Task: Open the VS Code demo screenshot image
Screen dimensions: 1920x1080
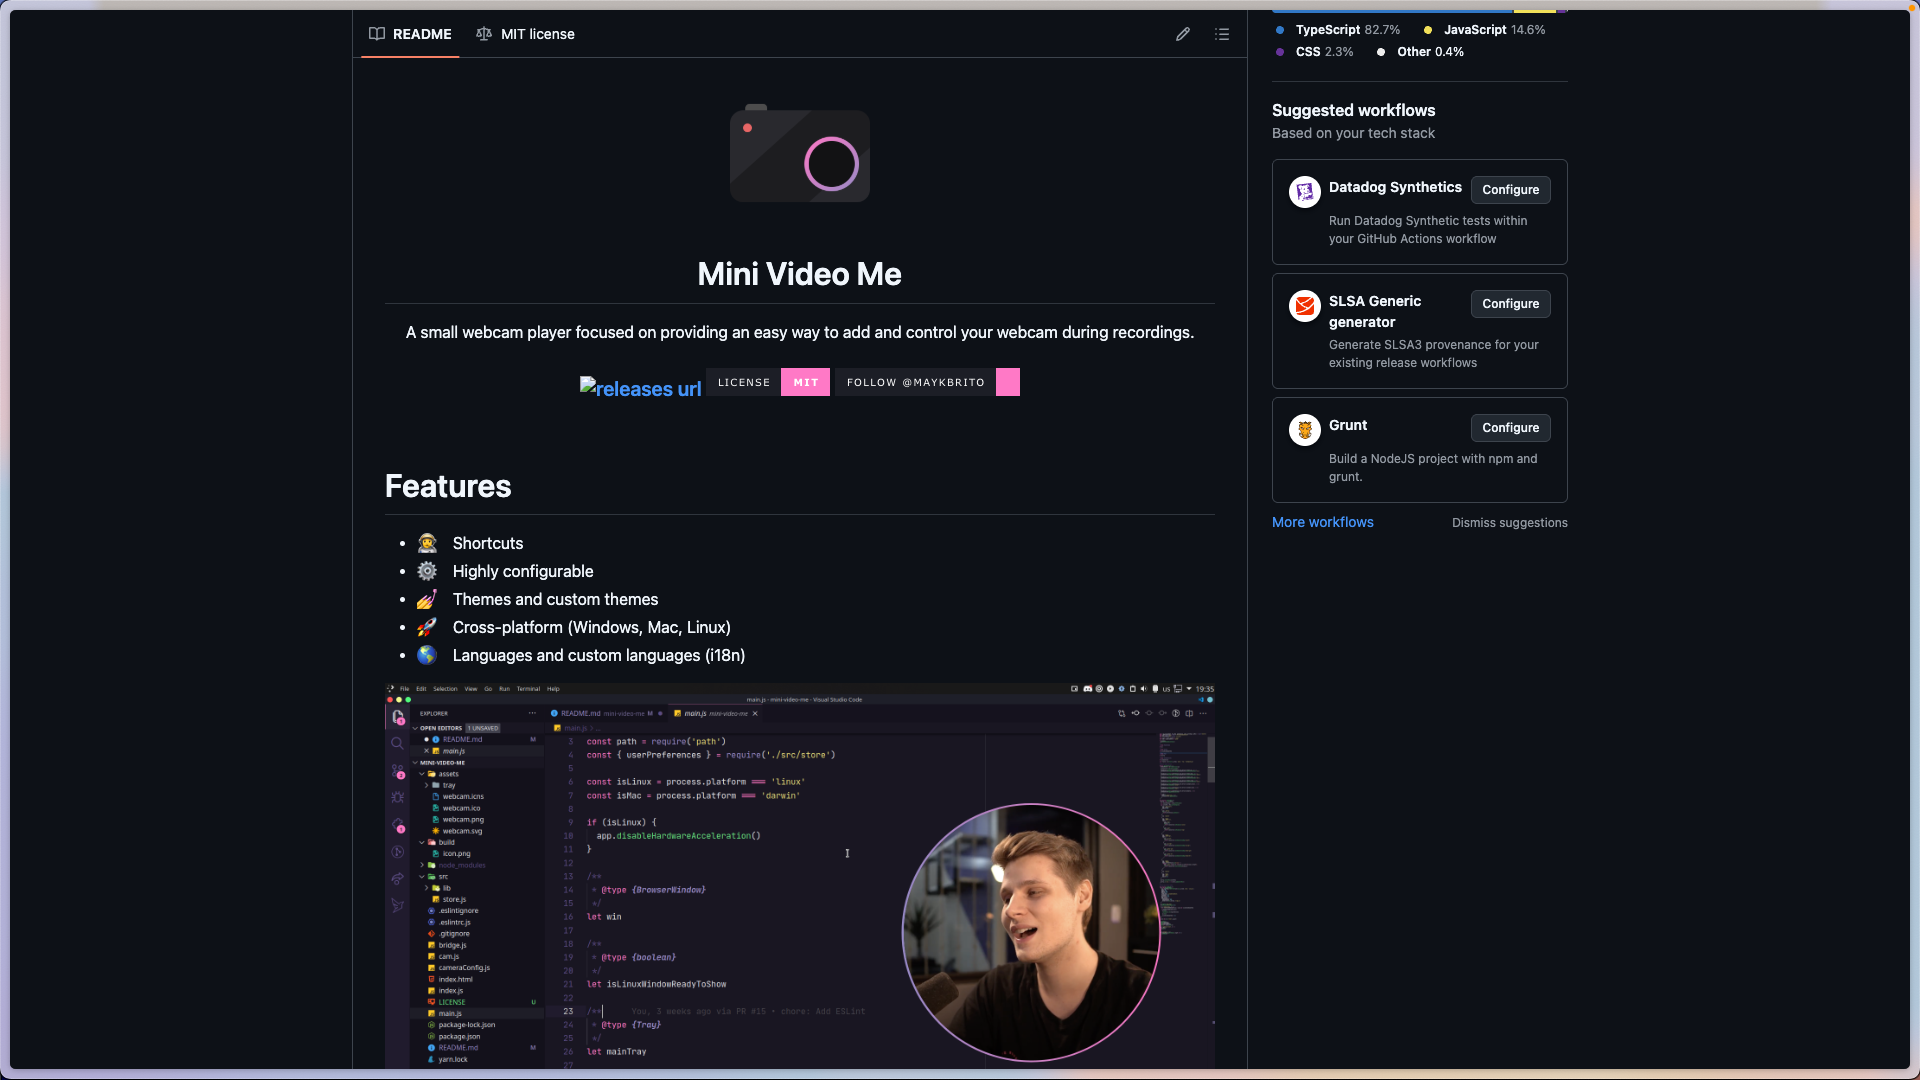Action: [799, 875]
